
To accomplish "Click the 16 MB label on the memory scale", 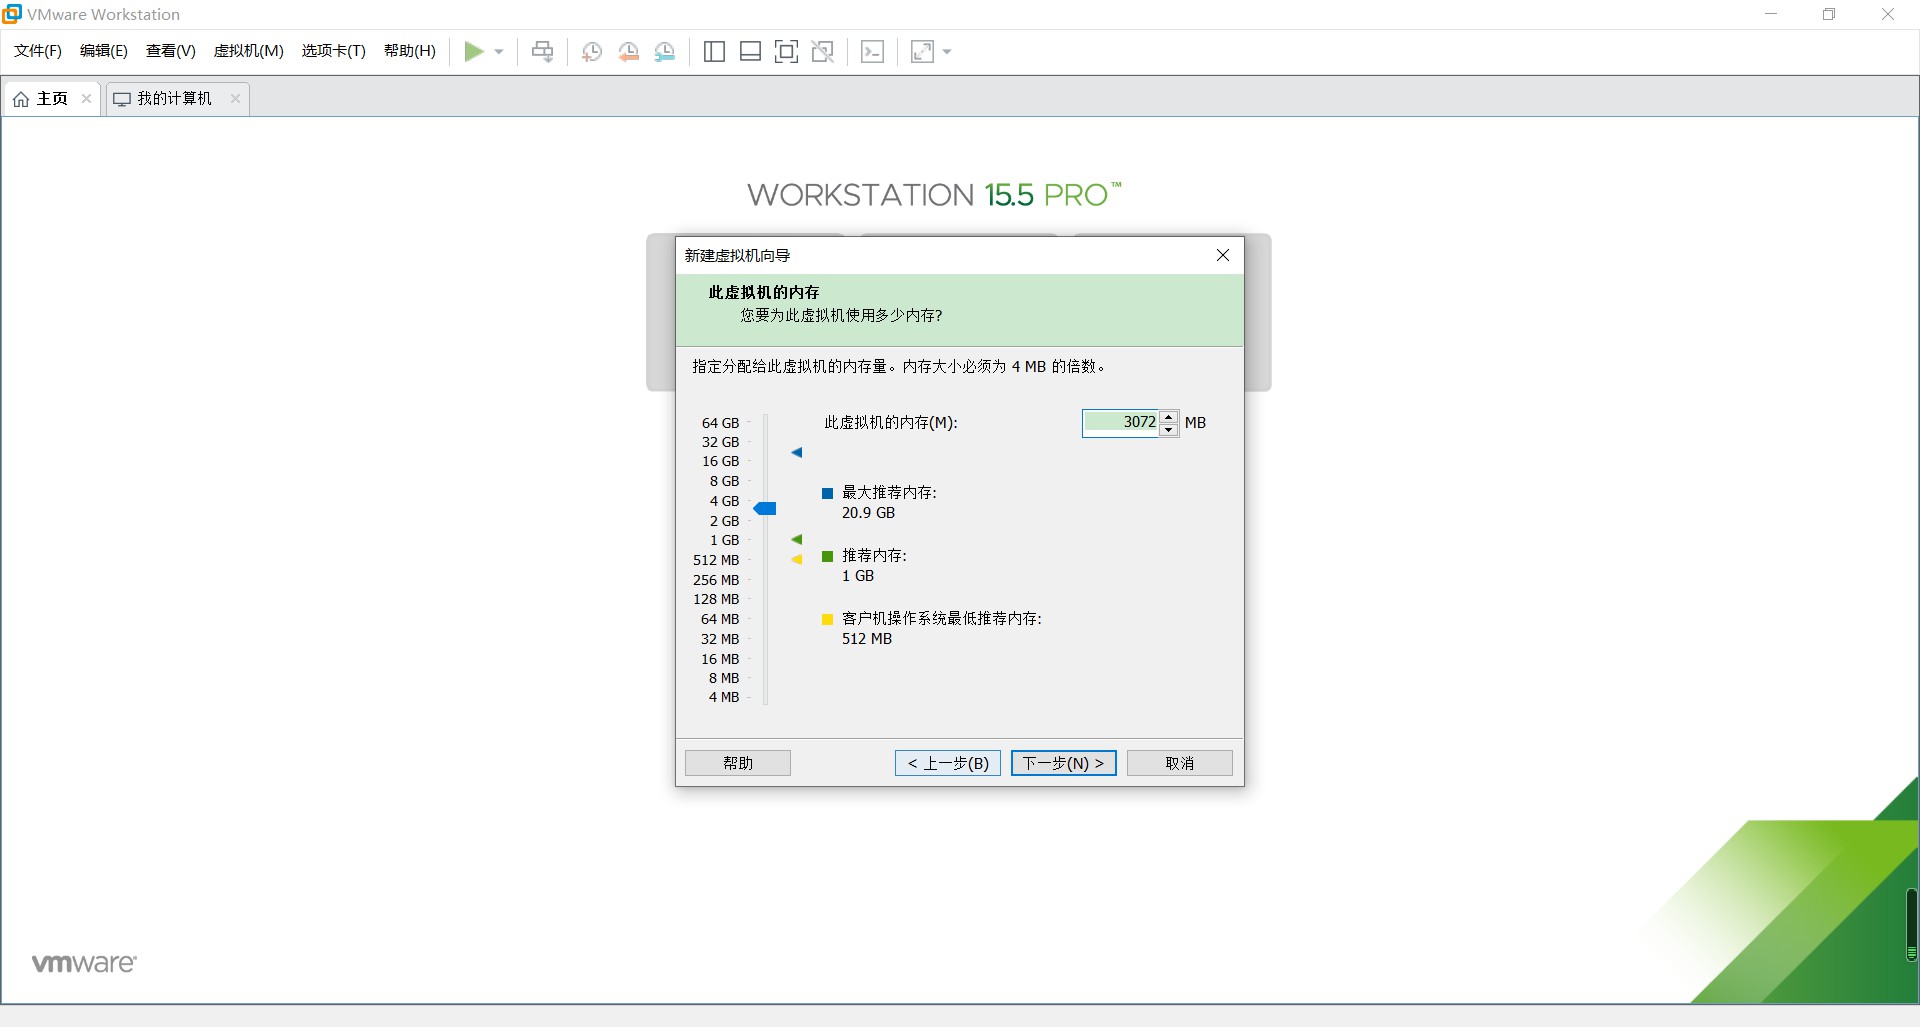I will pyautogui.click(x=720, y=659).
